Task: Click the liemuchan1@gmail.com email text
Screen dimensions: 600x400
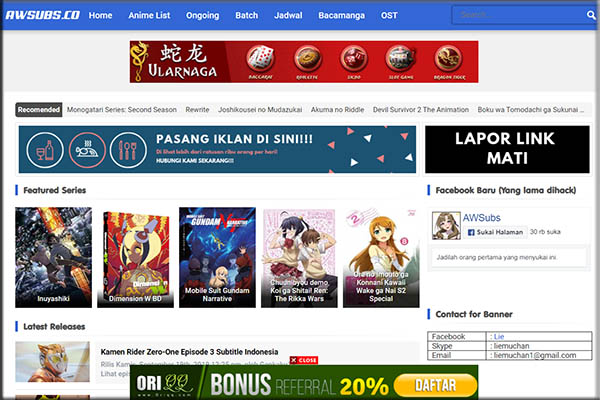Action: [535, 355]
